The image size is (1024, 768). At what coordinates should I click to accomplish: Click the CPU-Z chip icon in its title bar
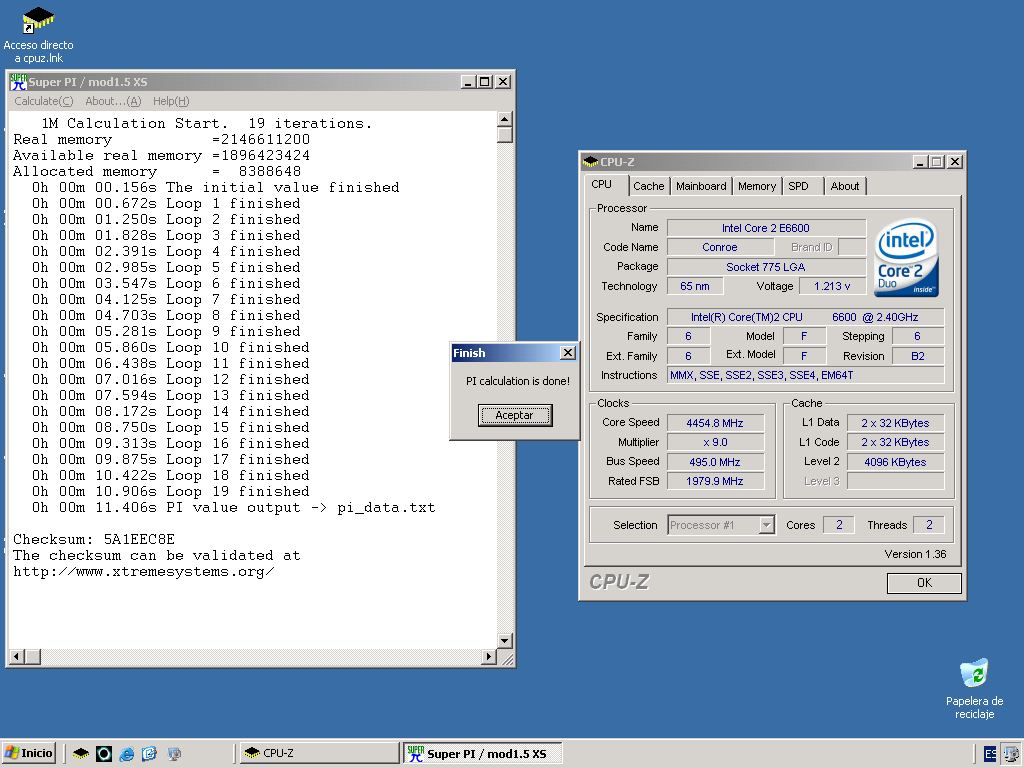[590, 161]
